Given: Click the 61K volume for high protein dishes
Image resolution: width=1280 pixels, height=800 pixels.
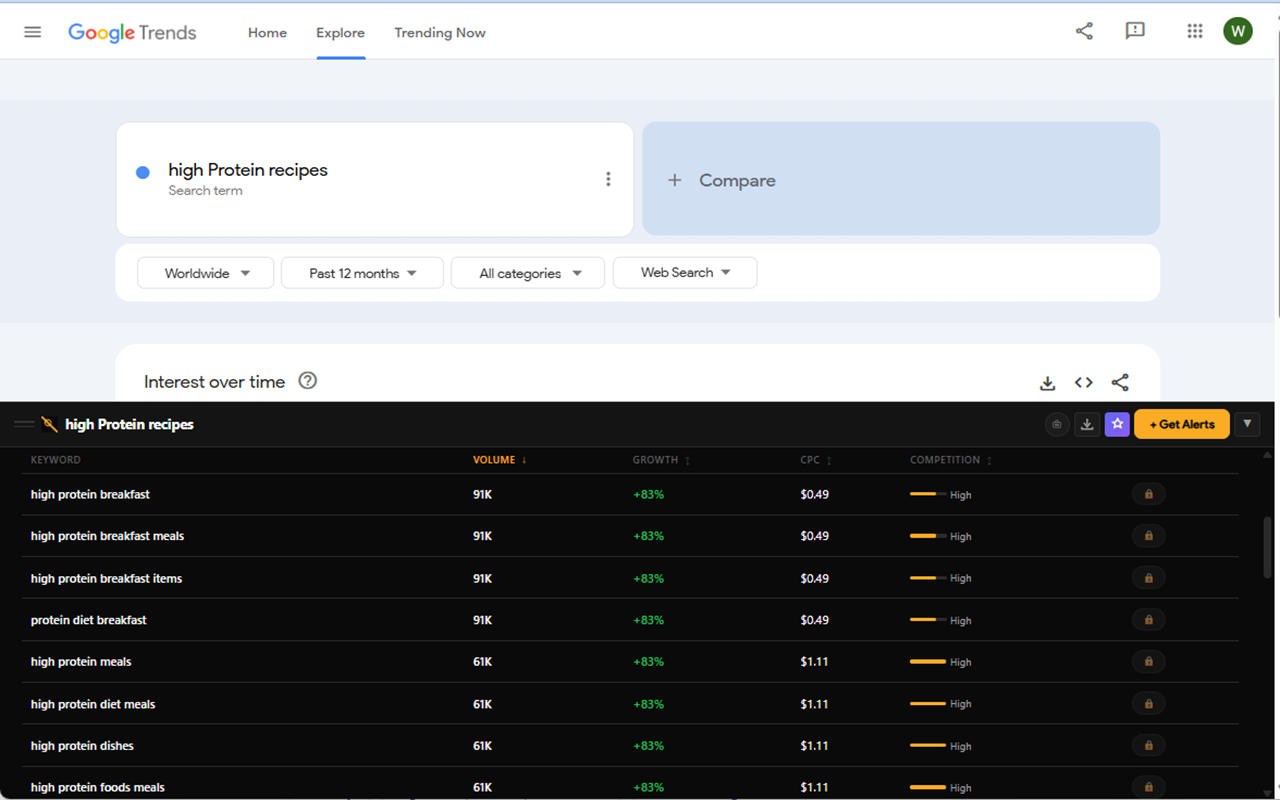Looking at the screenshot, I should tap(482, 745).
